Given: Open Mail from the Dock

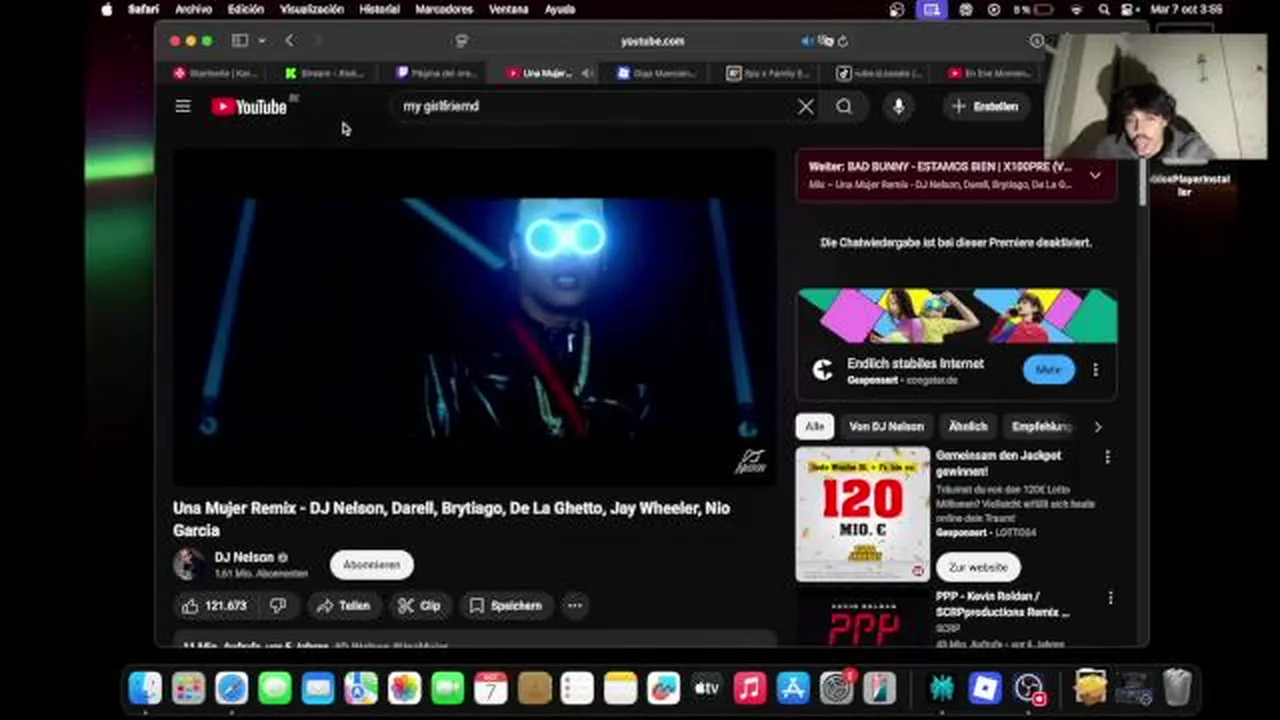Looking at the screenshot, I should pyautogui.click(x=318, y=688).
